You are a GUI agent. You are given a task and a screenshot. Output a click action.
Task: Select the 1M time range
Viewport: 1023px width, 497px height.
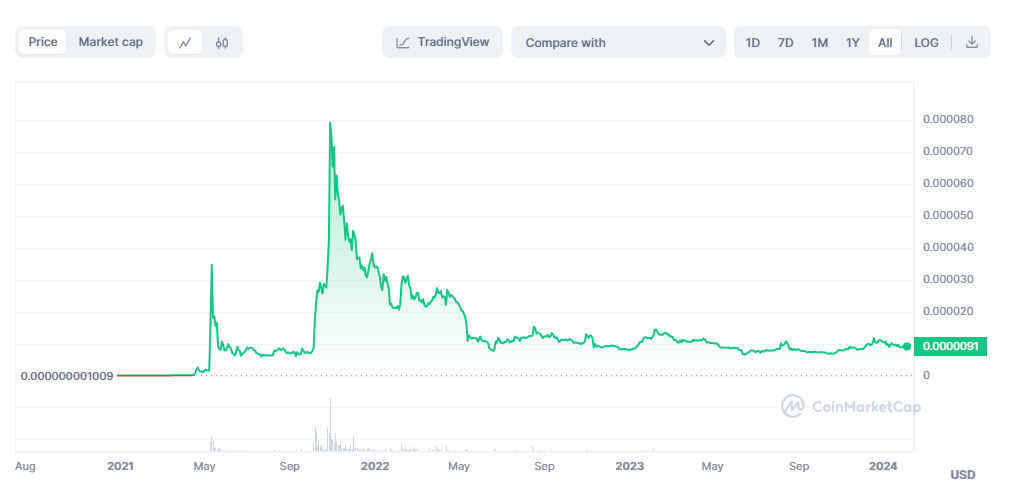pos(820,42)
